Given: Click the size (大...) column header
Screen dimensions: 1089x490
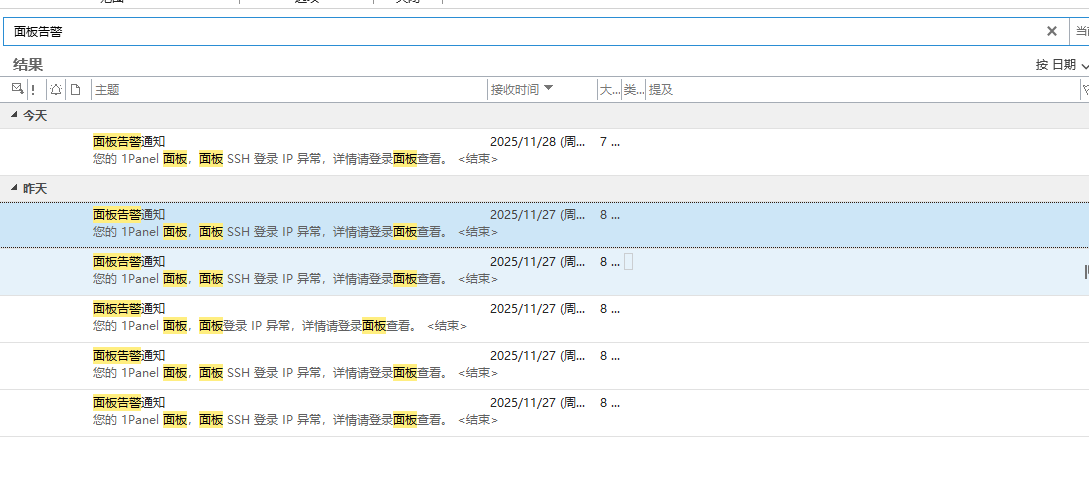Looking at the screenshot, I should coord(609,90).
